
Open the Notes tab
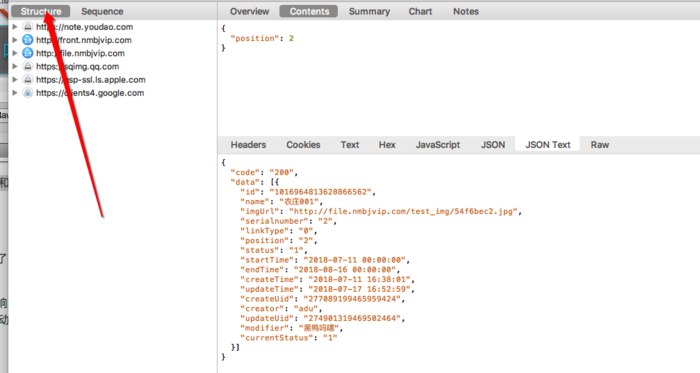466,11
